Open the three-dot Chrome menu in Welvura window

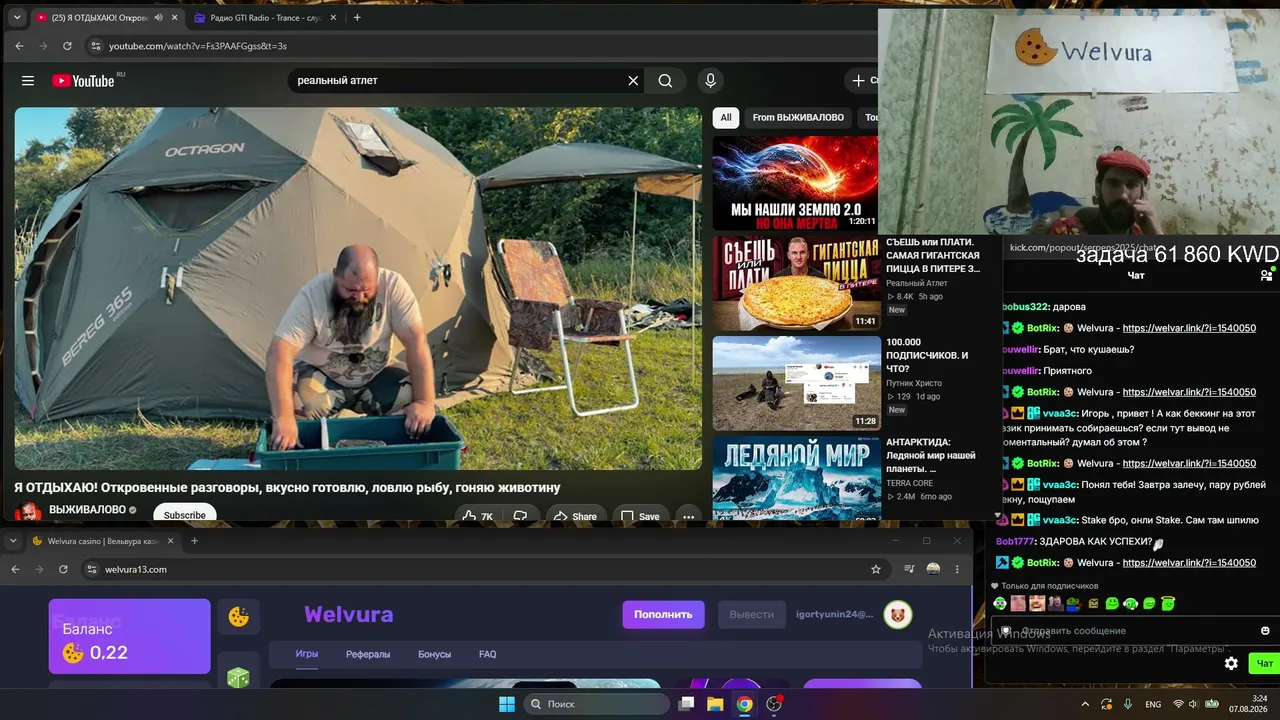click(957, 569)
